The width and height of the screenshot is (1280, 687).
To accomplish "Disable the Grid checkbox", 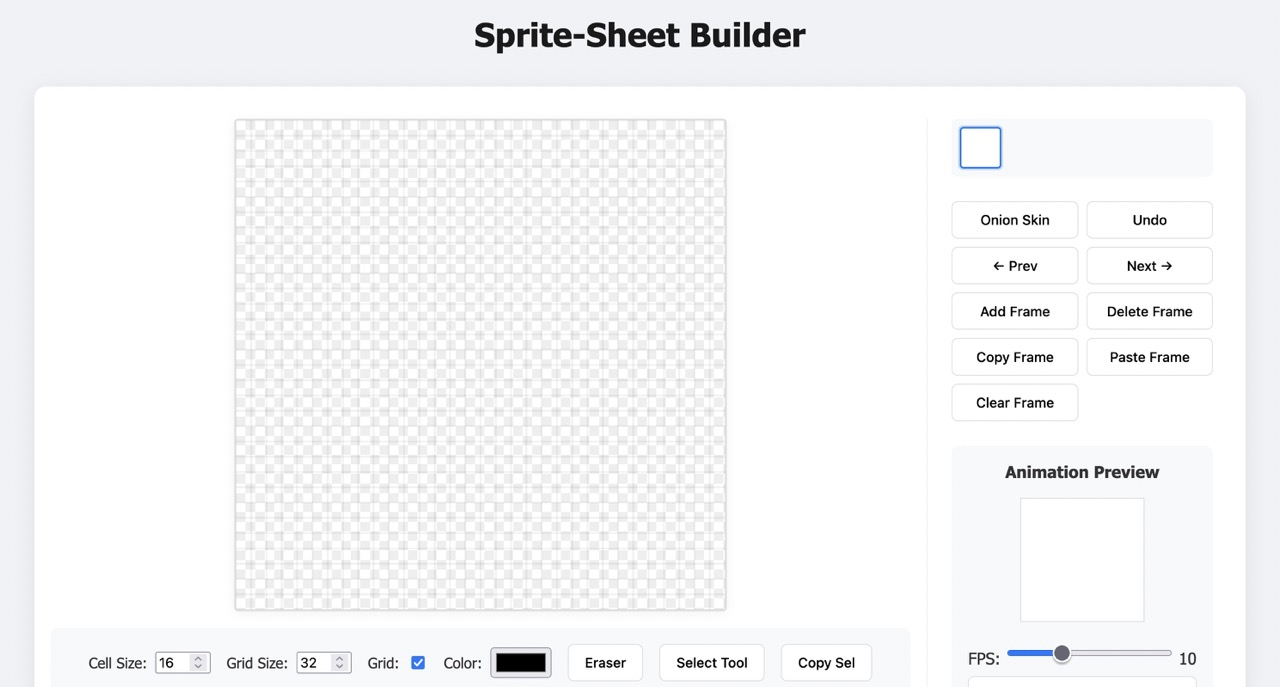I will [x=418, y=662].
